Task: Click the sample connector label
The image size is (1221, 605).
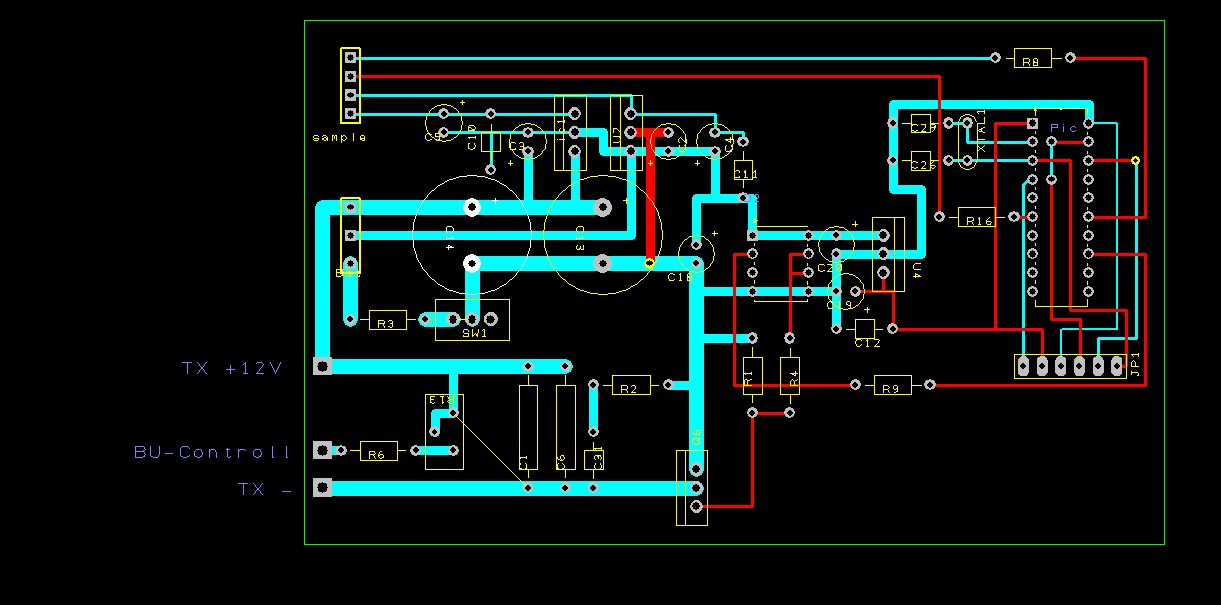Action: pos(339,137)
